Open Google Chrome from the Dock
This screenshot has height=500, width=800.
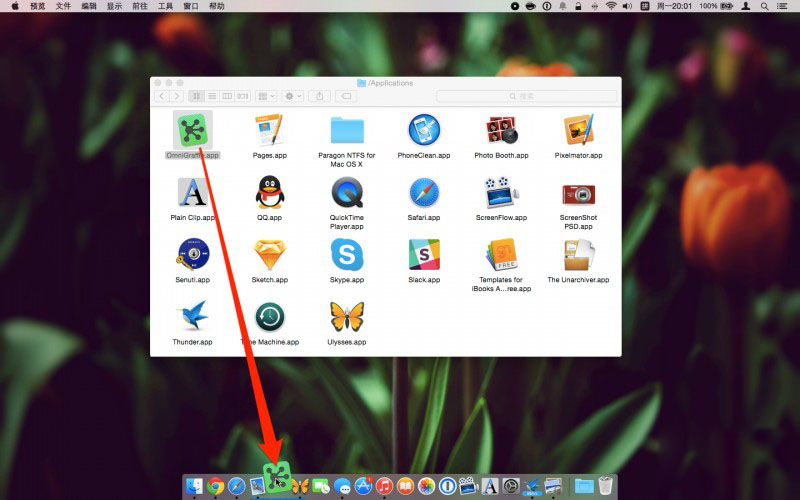215,486
